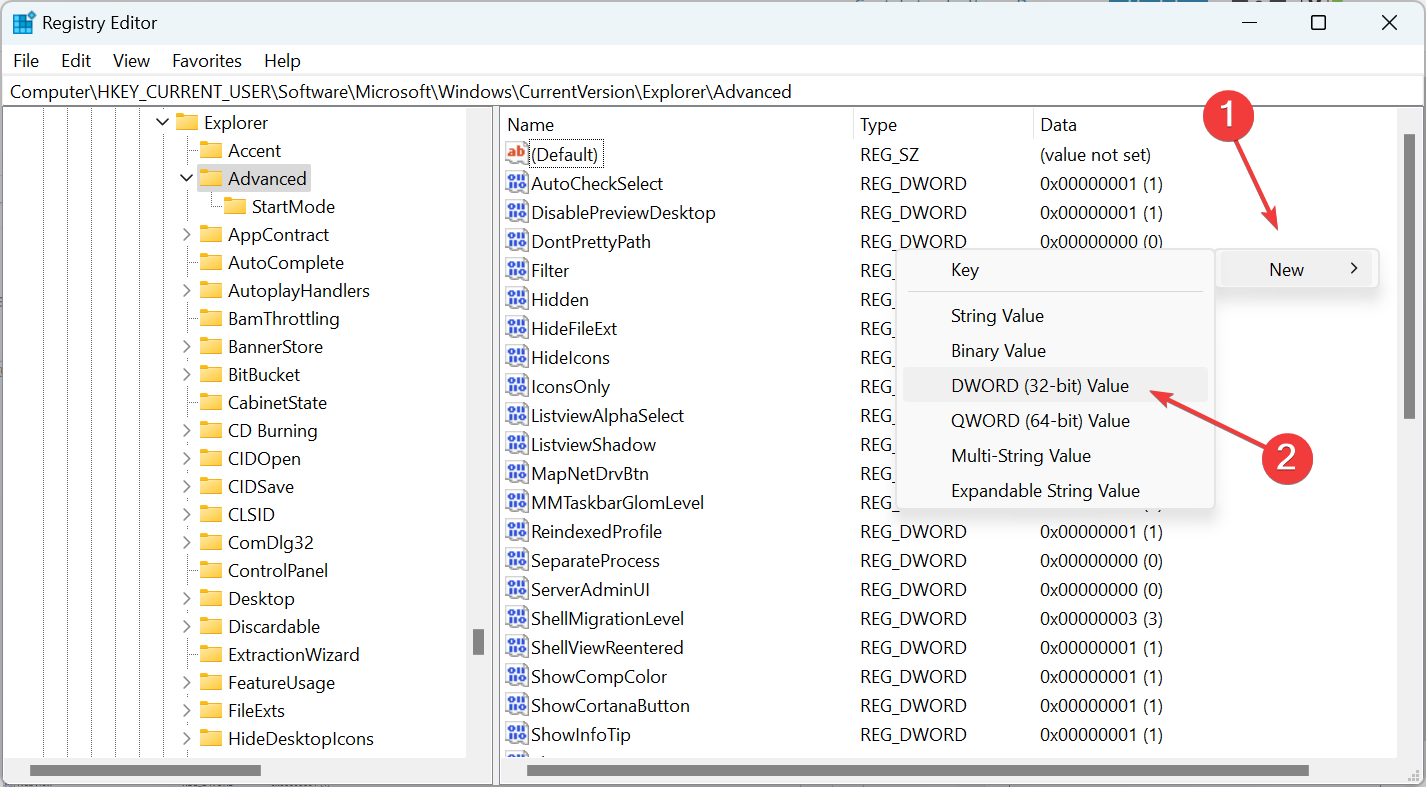The width and height of the screenshot is (1426, 787).
Task: Sort by the Data column header
Action: click(1215, 125)
